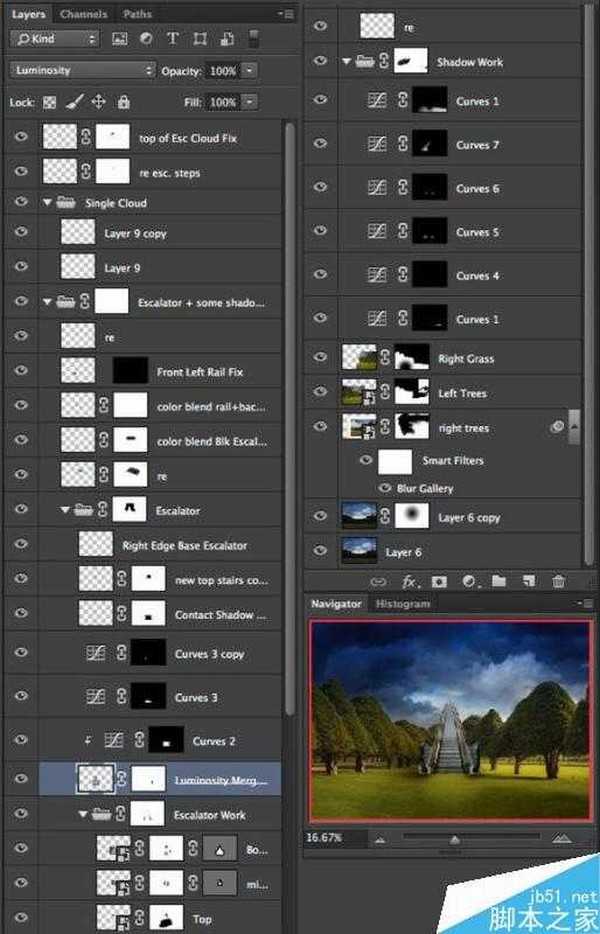This screenshot has width=600, height=934.
Task: Switch to the Channels tab
Action: tap(83, 14)
